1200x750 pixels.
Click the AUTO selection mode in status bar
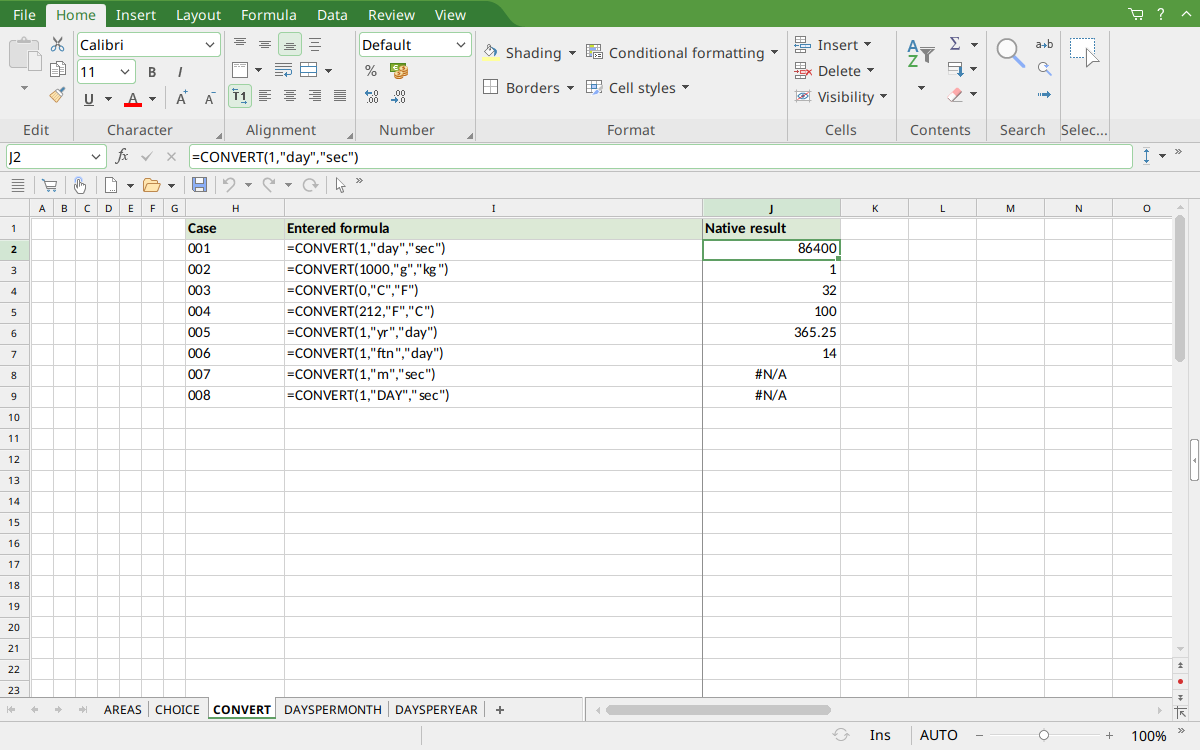tap(939, 735)
